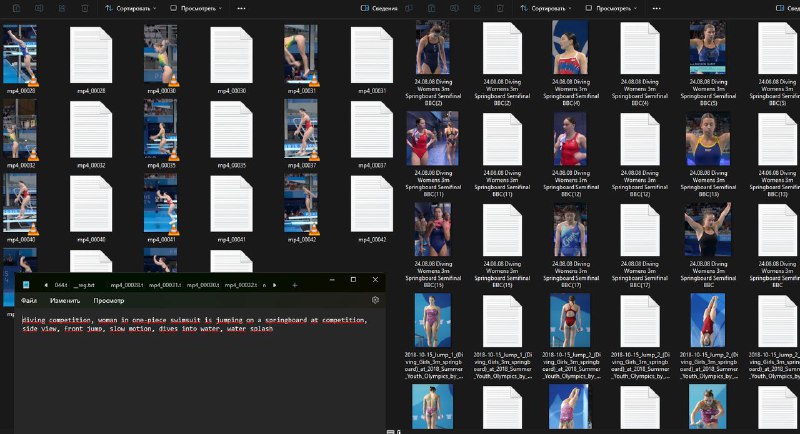
Task: Select mp4_00032 text document icon
Action: (91, 129)
